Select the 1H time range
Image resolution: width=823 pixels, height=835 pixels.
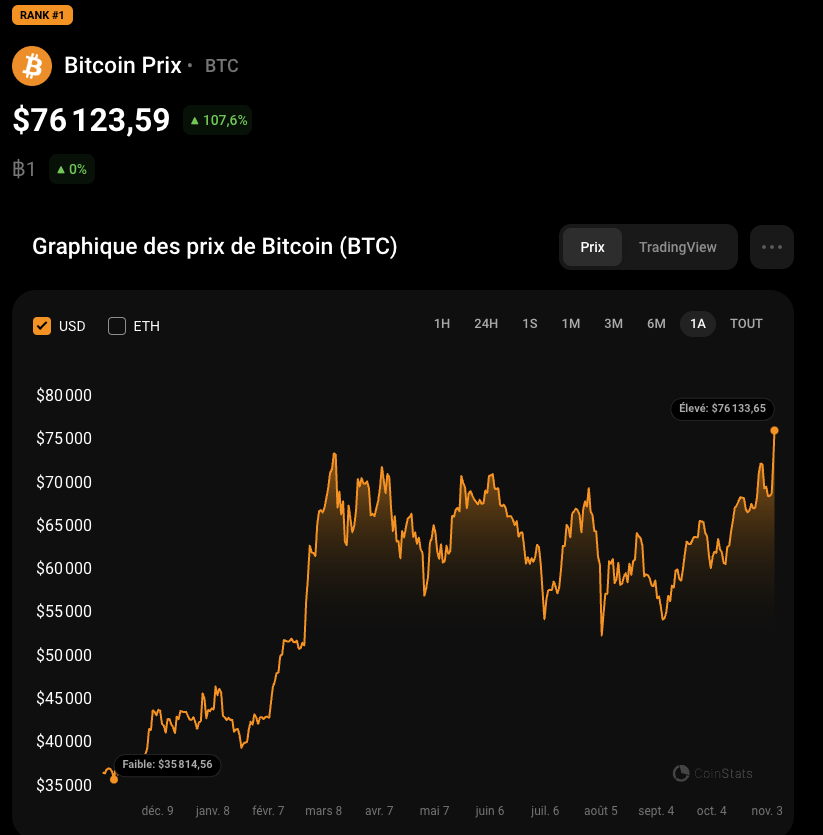coord(442,323)
